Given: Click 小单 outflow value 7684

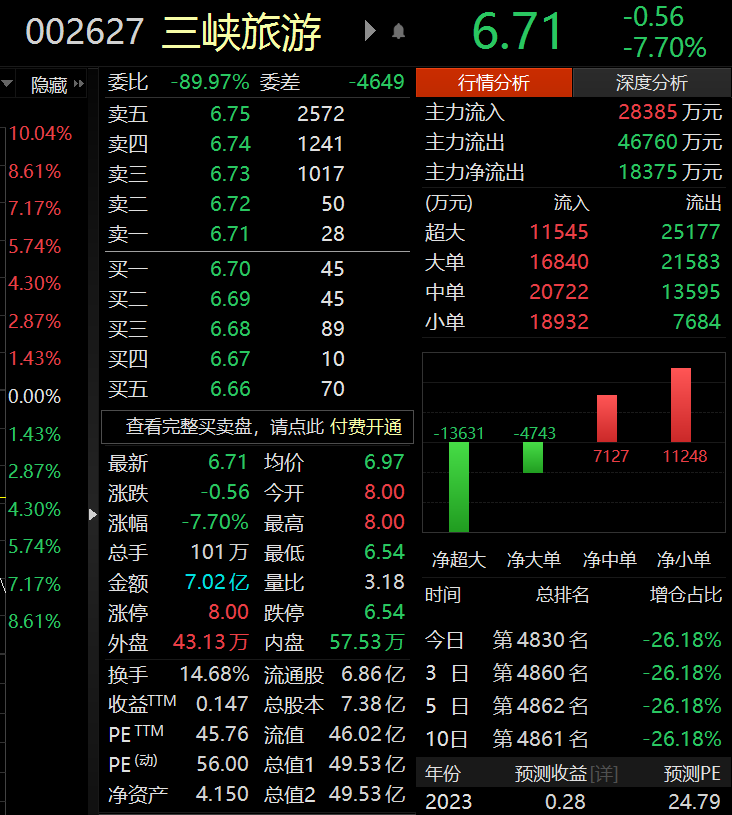Looking at the screenshot, I should (x=697, y=322).
